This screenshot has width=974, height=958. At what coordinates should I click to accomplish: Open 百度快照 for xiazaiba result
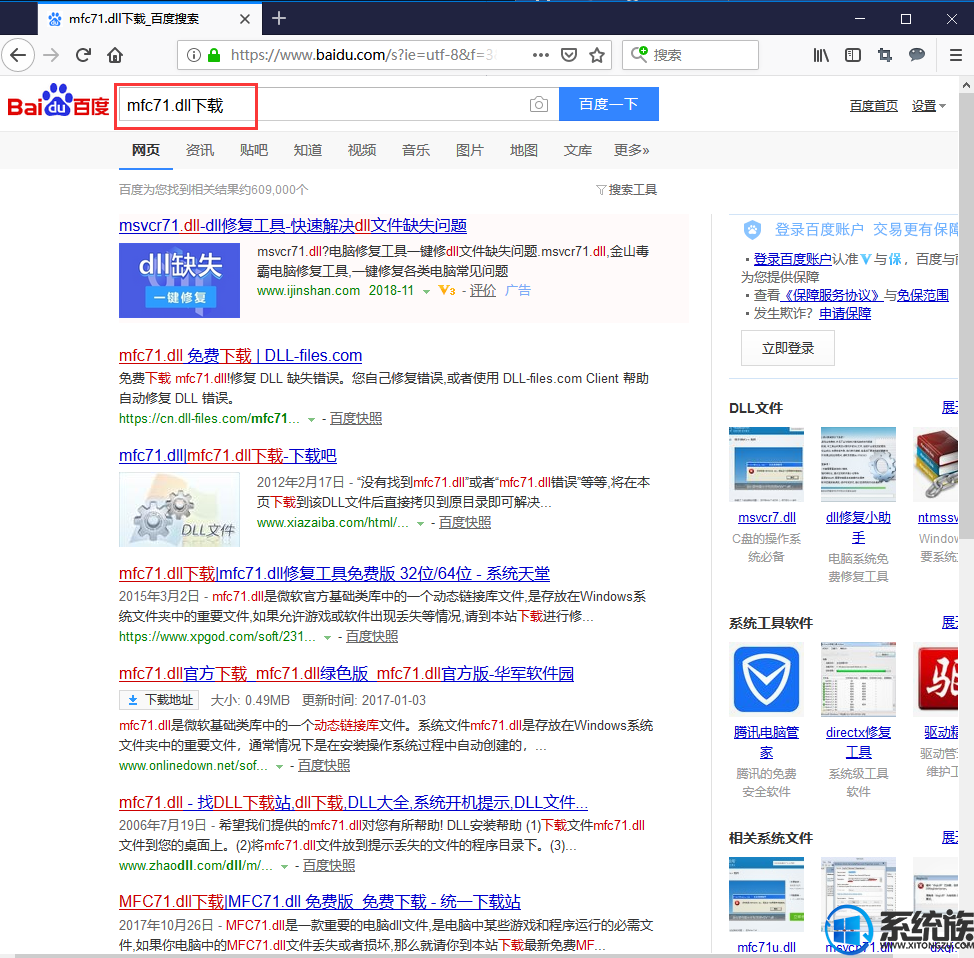coord(465,523)
